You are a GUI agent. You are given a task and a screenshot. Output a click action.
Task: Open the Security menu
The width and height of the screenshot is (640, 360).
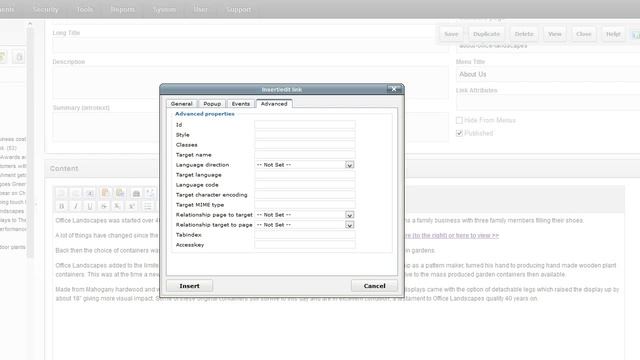click(x=46, y=9)
